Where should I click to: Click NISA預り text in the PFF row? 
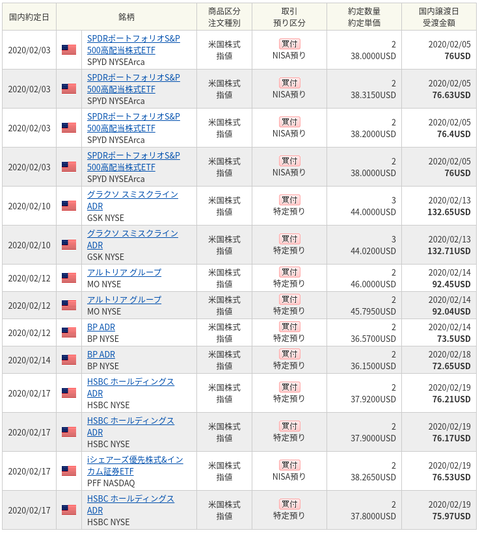click(289, 477)
